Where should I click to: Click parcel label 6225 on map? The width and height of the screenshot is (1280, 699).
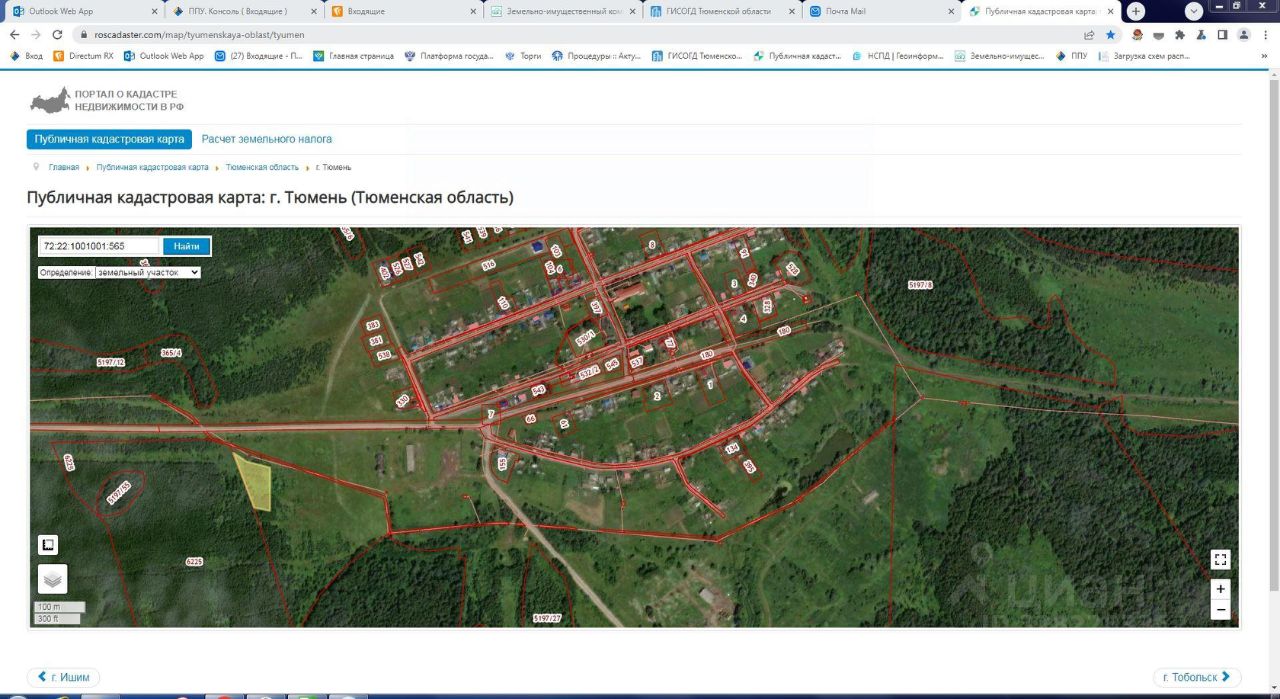pyautogui.click(x=194, y=562)
